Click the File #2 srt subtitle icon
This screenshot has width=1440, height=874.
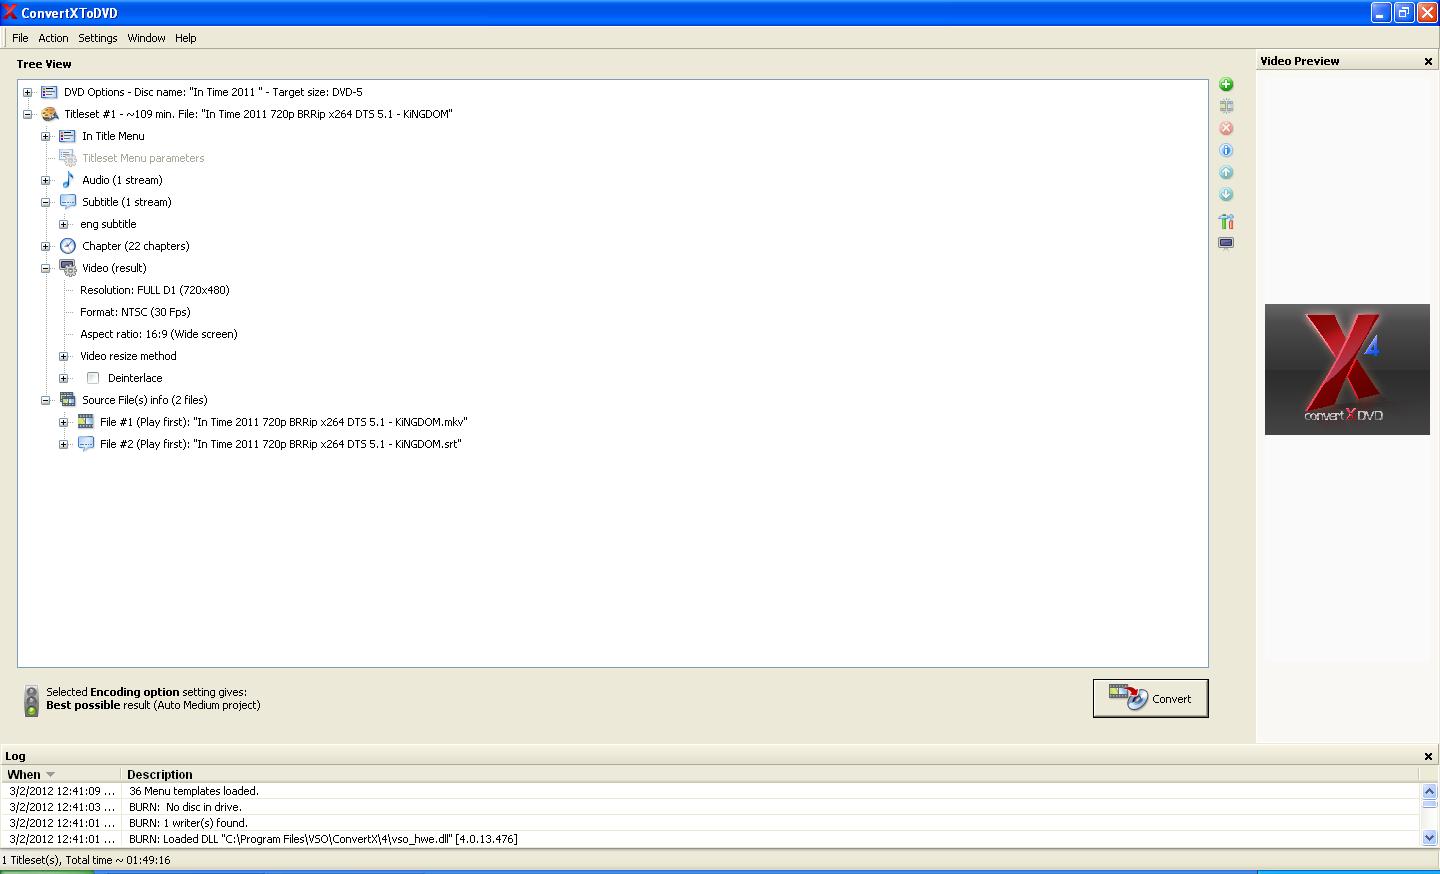(x=85, y=444)
